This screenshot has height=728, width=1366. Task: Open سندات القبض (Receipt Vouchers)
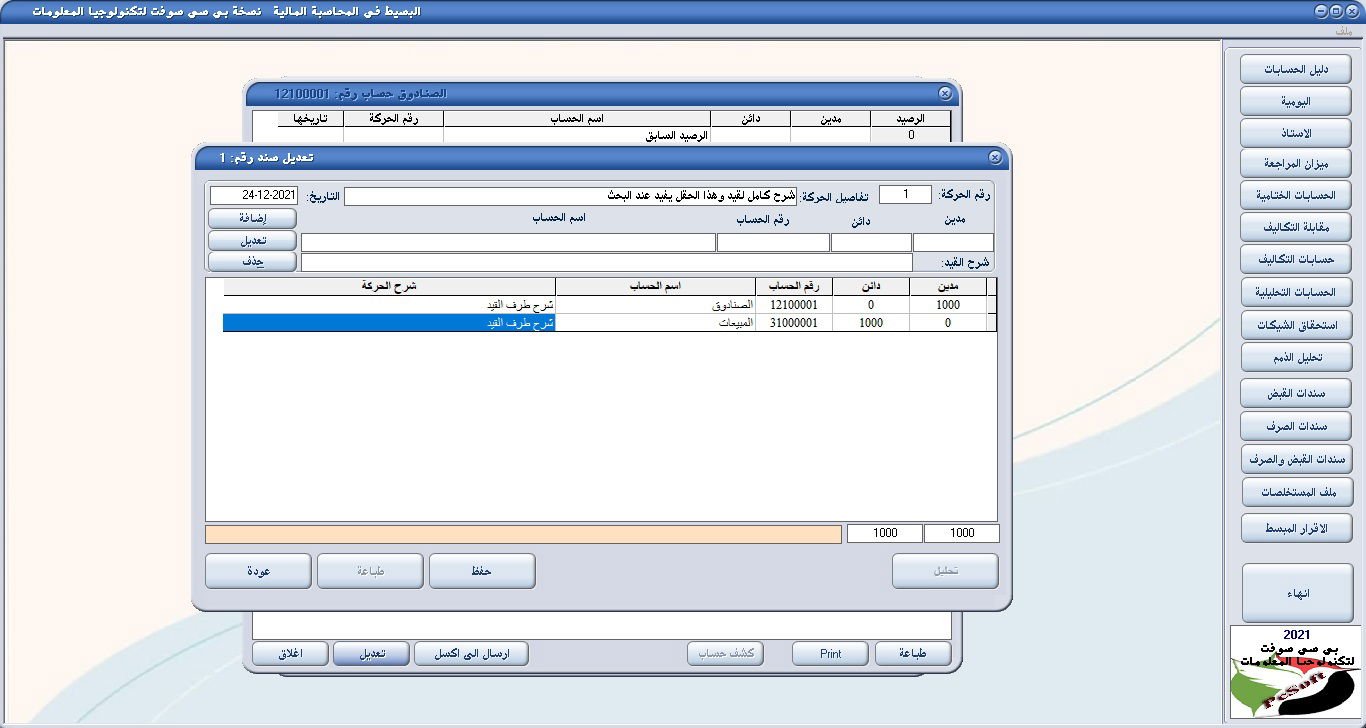(1295, 393)
